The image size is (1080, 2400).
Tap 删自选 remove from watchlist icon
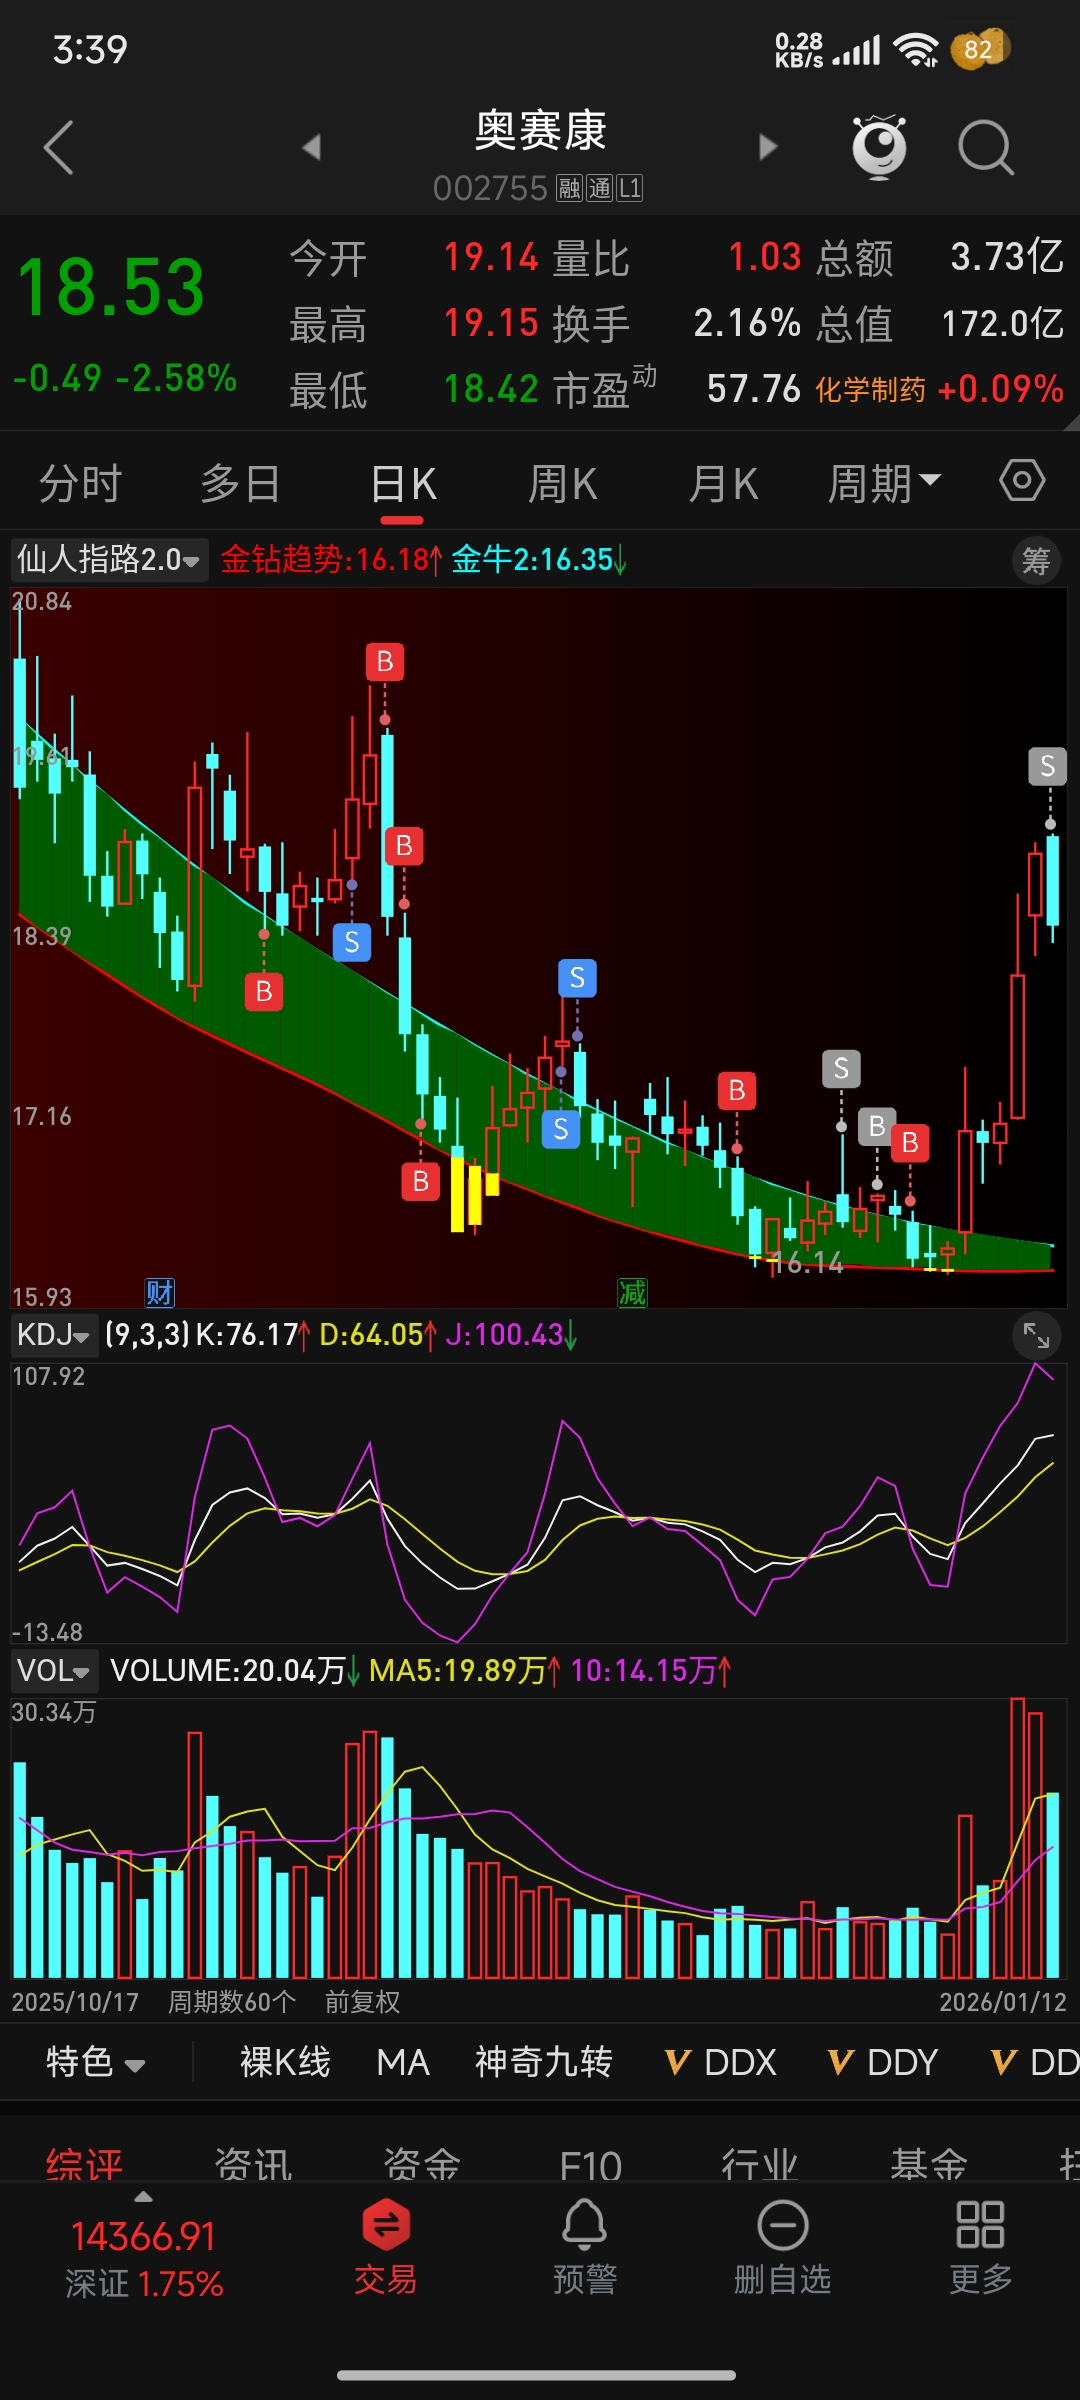point(783,2246)
